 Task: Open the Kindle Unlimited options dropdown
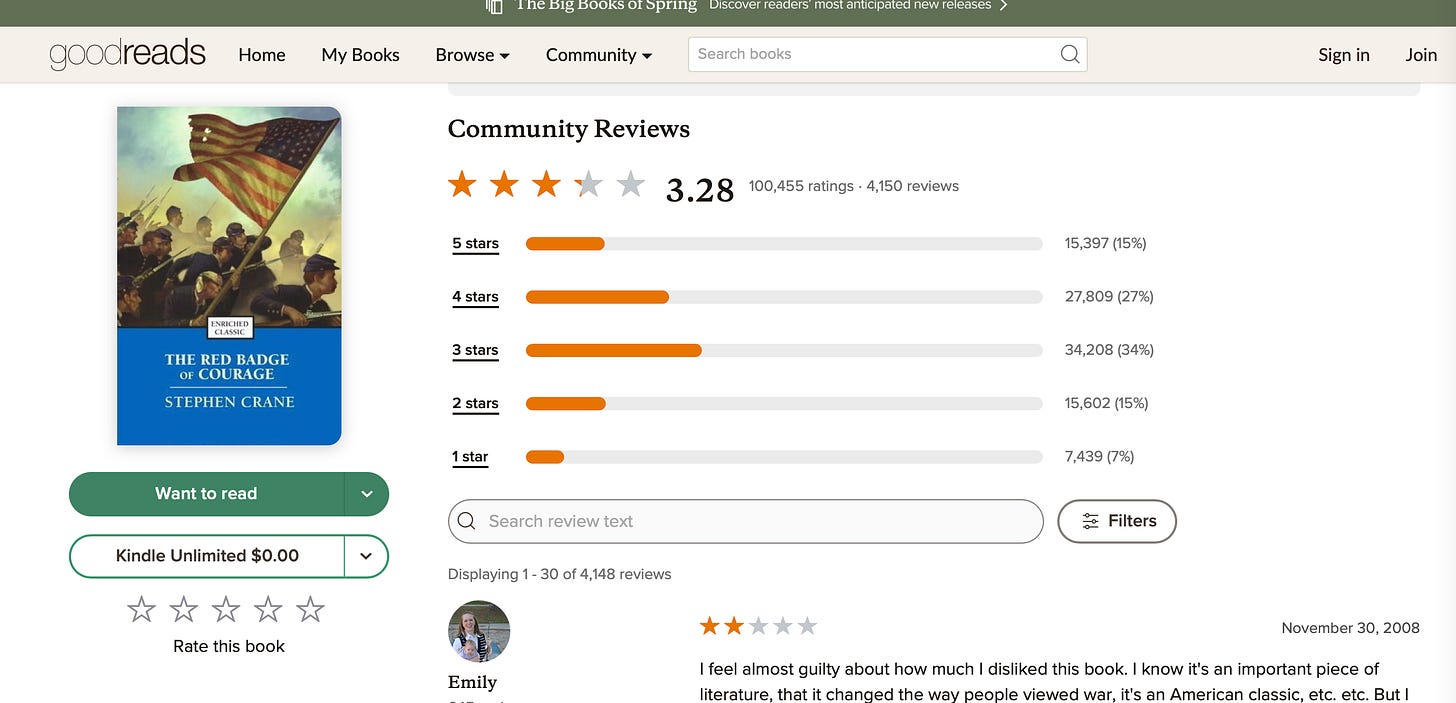click(x=366, y=556)
